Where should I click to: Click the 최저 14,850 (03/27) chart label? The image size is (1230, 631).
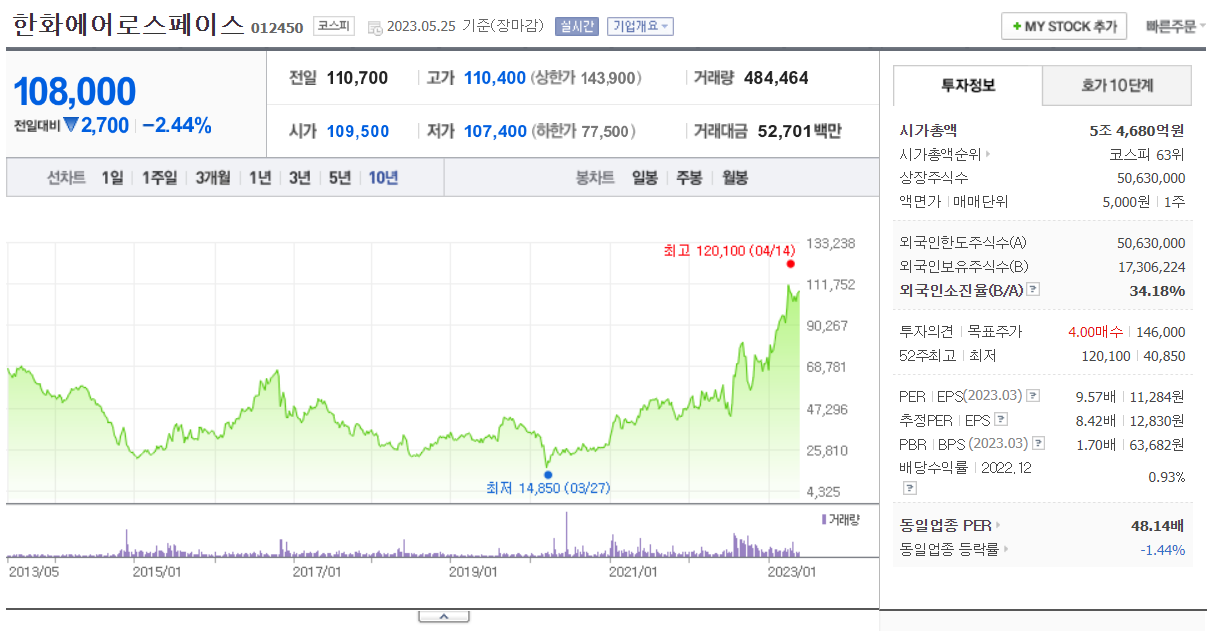click(548, 489)
